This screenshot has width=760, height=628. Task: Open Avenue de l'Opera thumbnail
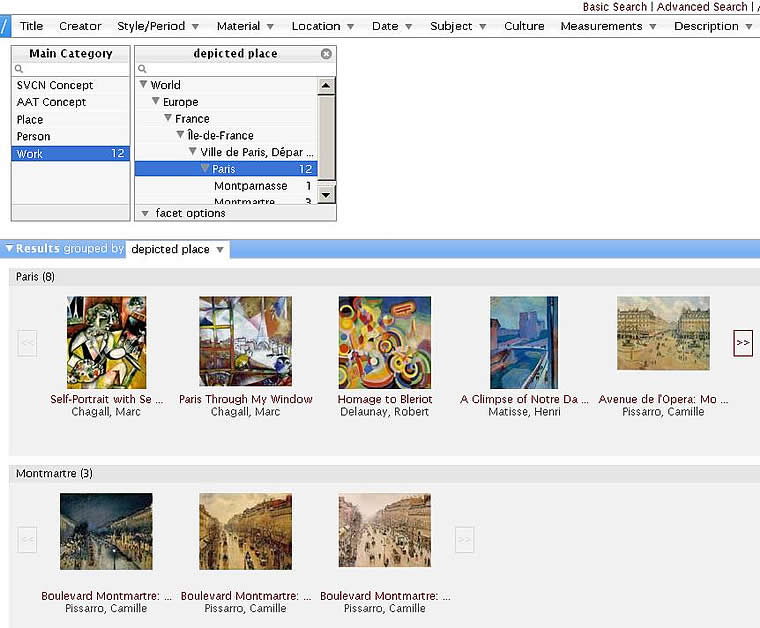pos(663,333)
